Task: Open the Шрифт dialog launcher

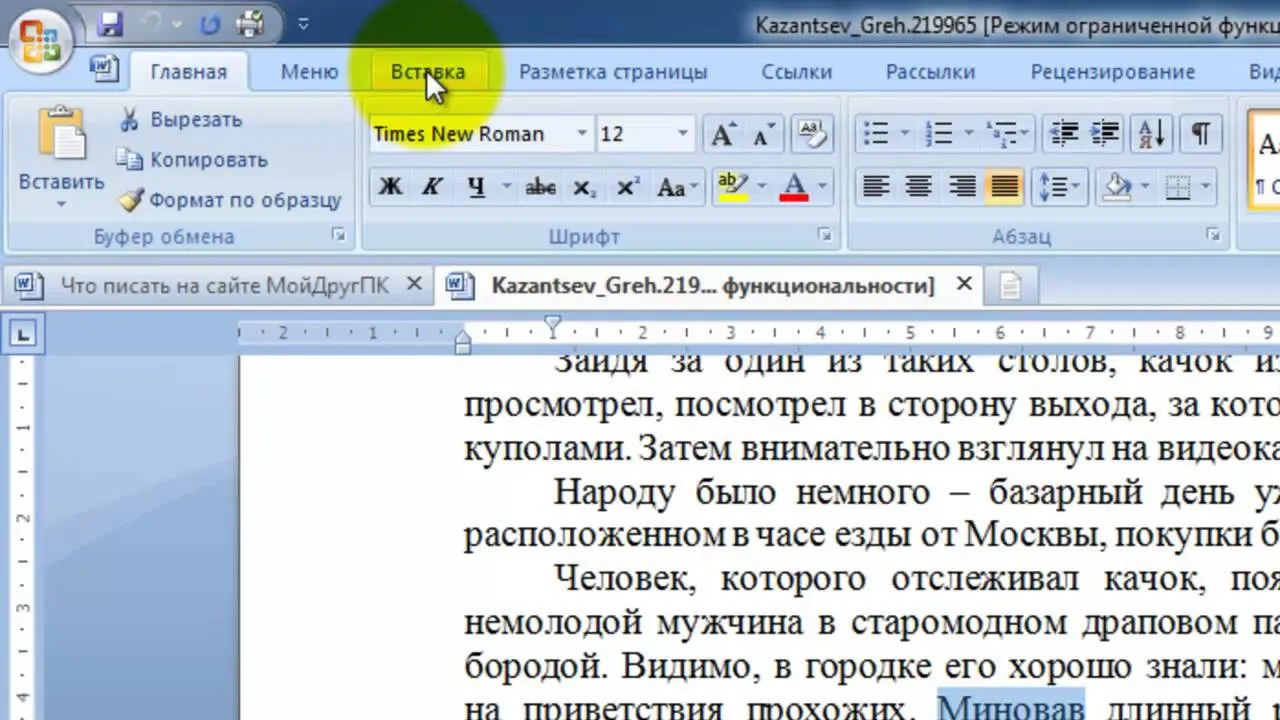Action: [825, 236]
